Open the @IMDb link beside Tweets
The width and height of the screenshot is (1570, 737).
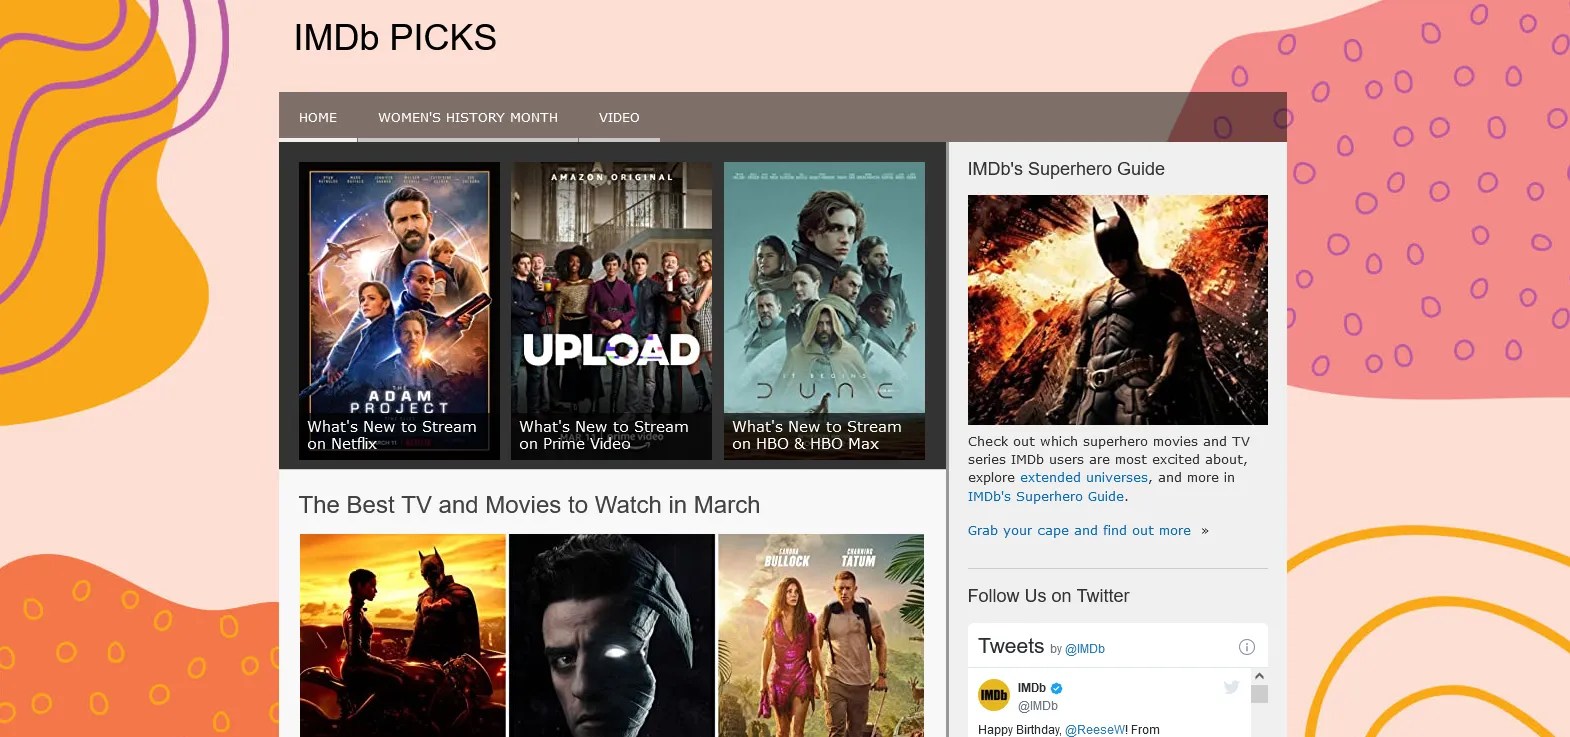1085,649
